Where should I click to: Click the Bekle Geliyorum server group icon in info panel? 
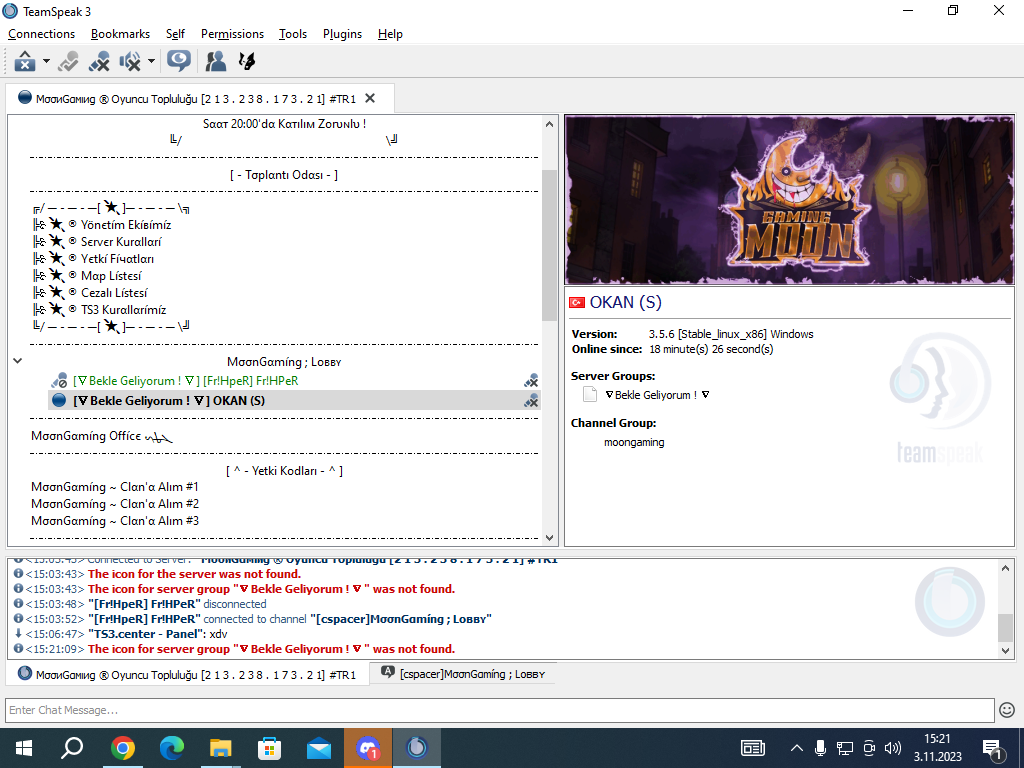[590, 394]
